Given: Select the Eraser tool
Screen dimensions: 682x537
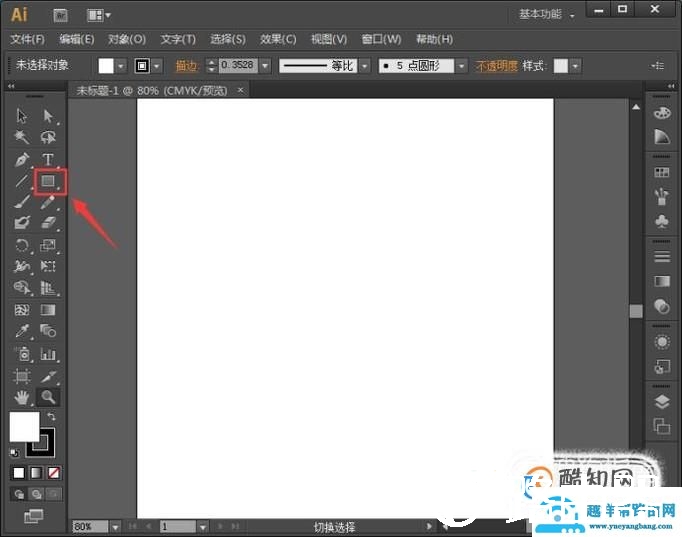Looking at the screenshot, I should click(x=48, y=223).
